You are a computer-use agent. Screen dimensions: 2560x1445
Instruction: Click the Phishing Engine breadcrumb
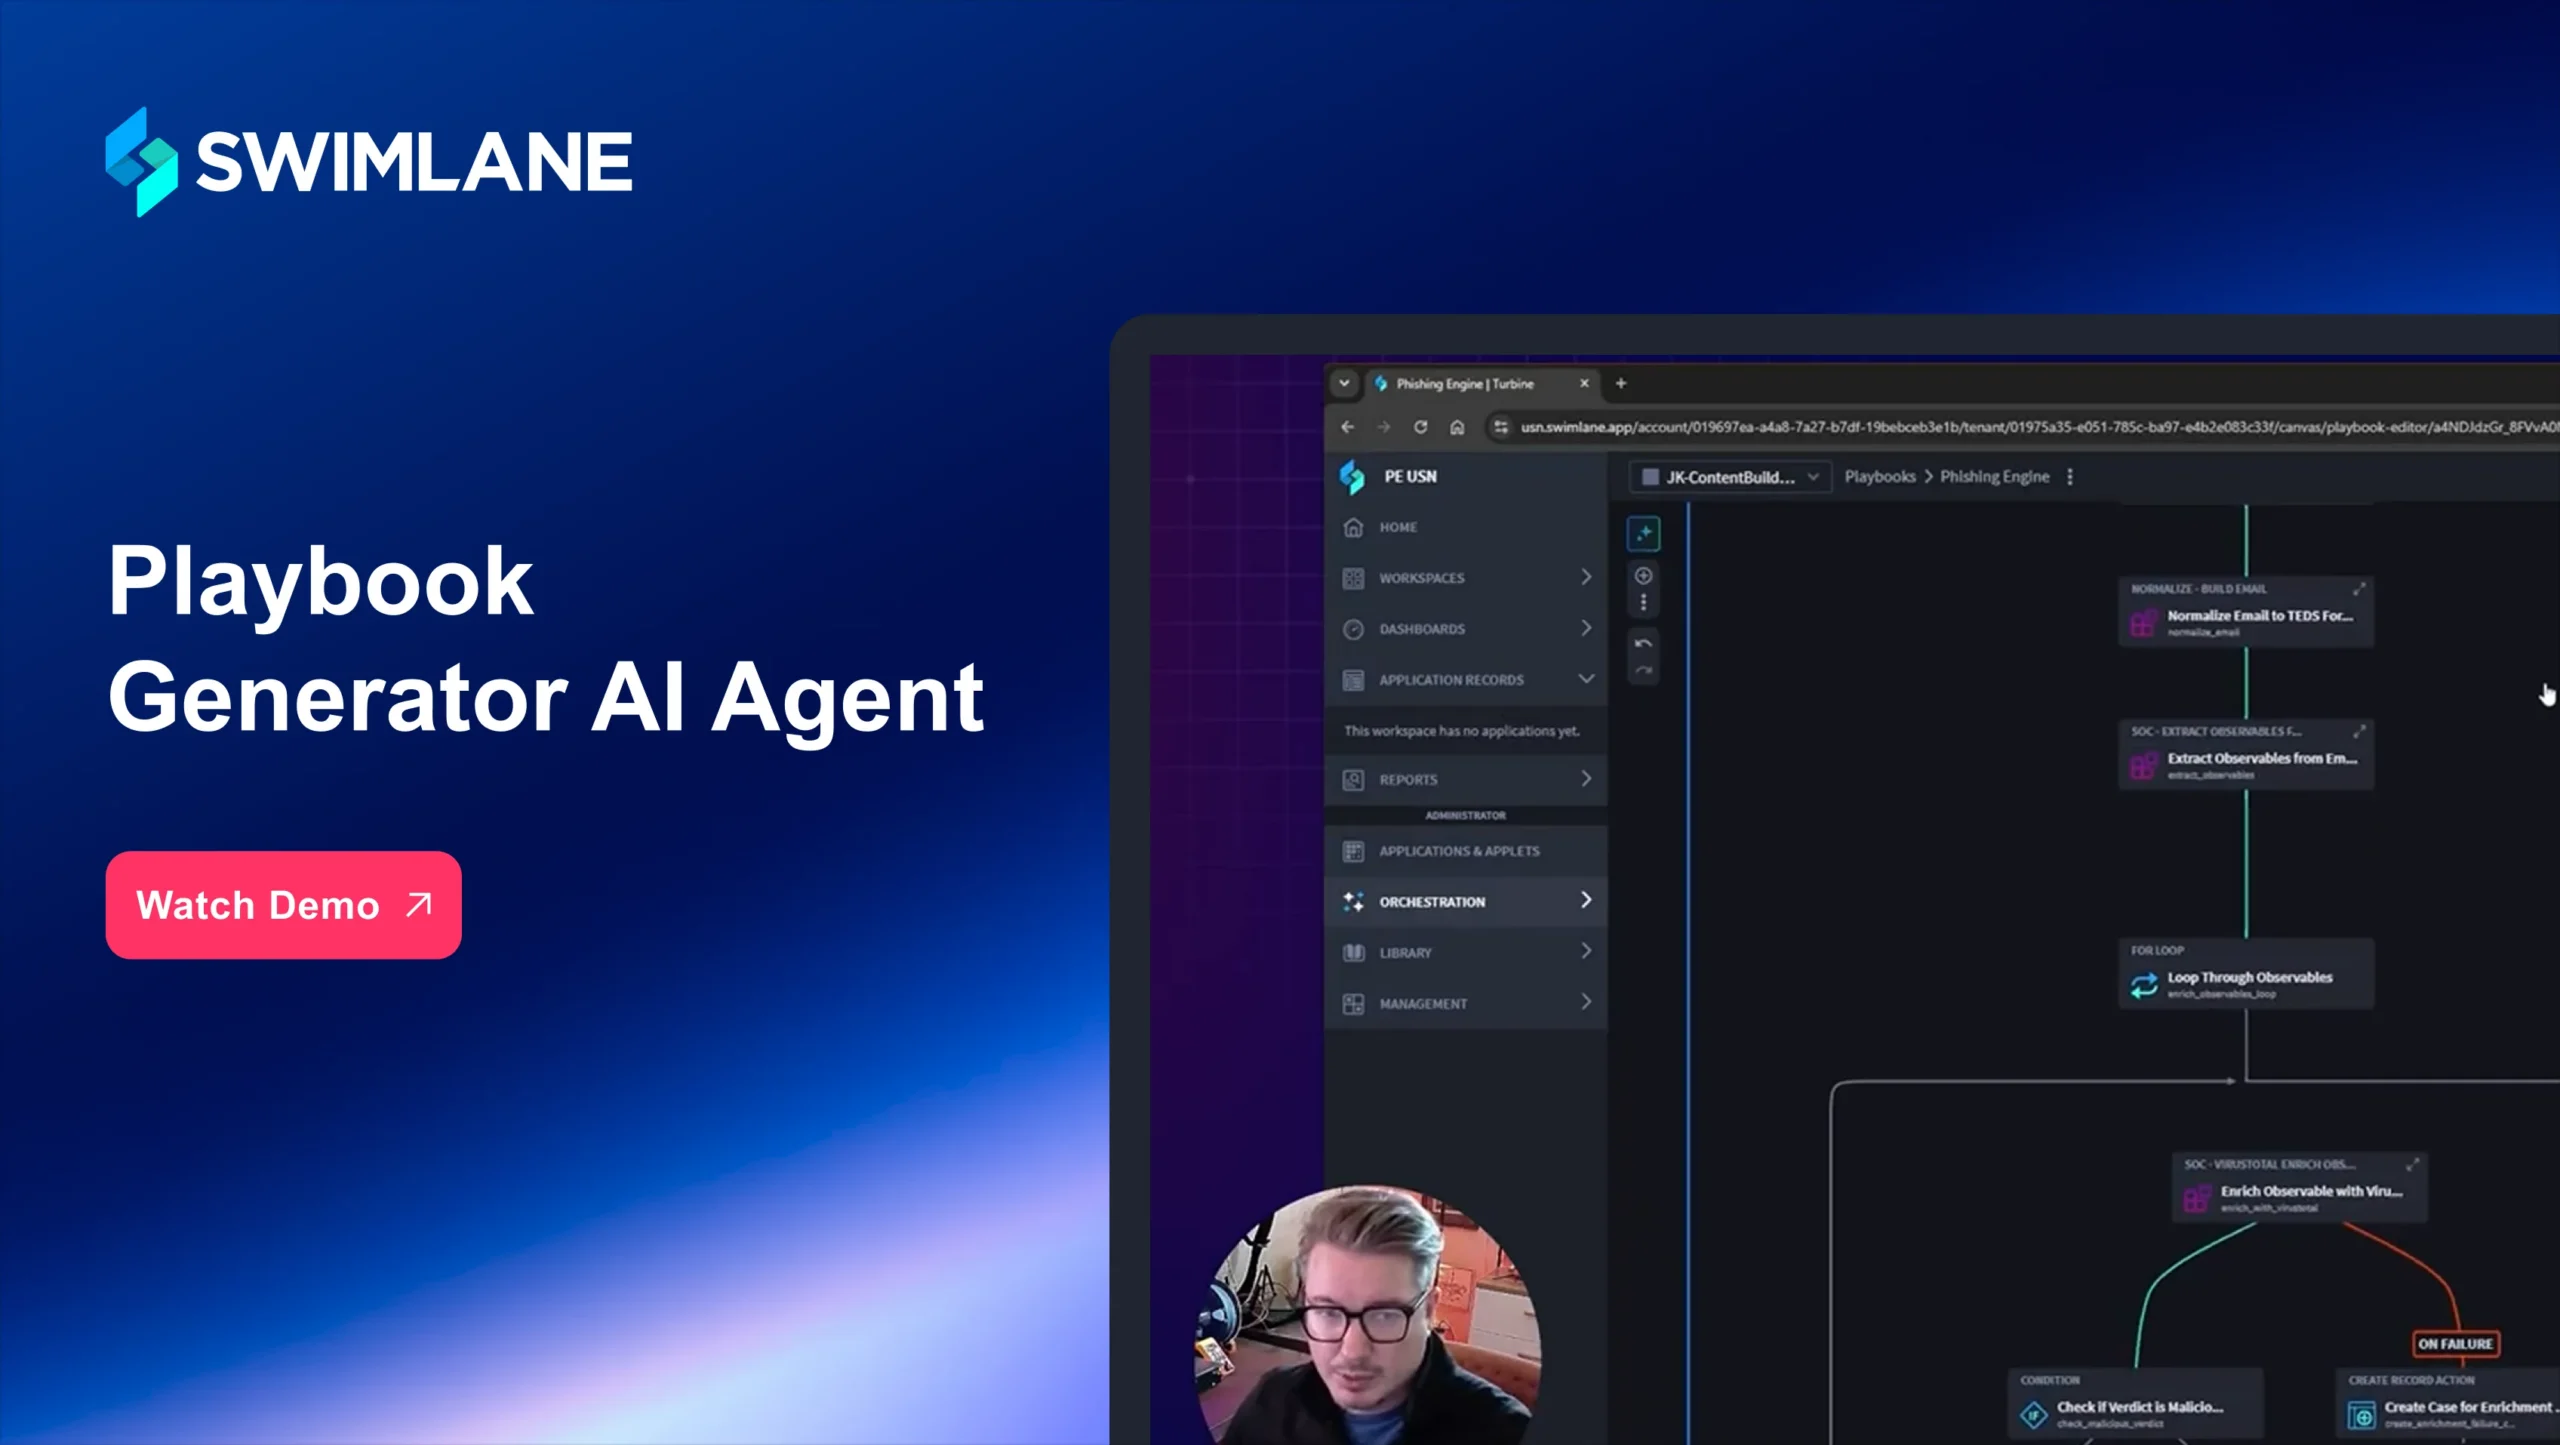pyautogui.click(x=1994, y=477)
